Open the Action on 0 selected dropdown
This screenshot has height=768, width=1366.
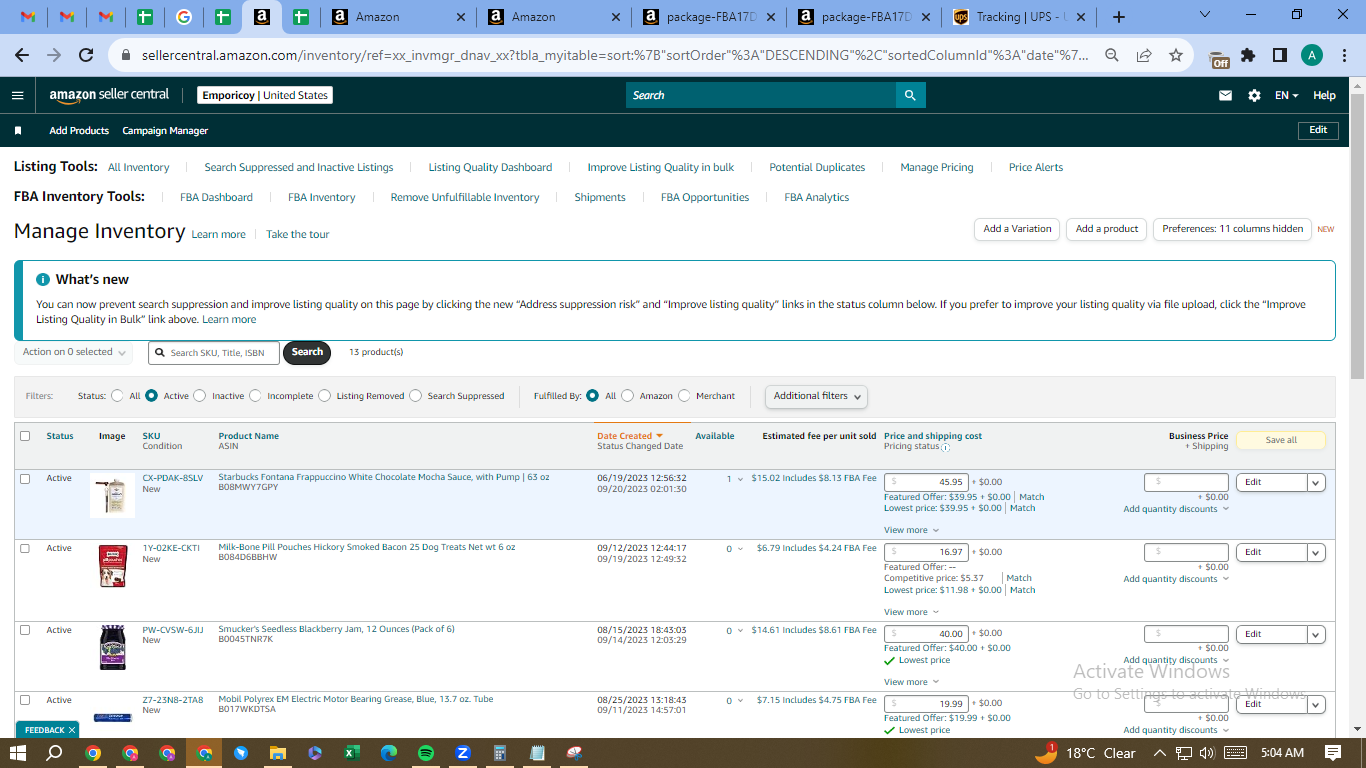point(74,352)
